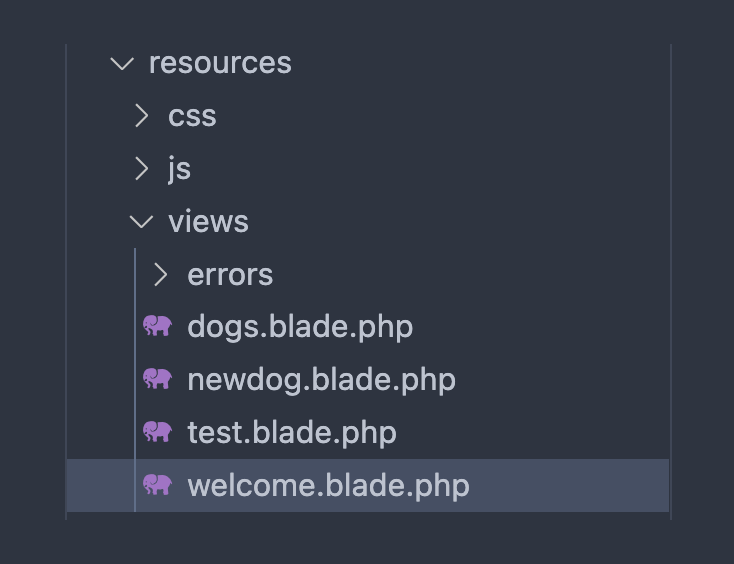Screen dimensions: 734x564
Task: Select the errors folder name
Action: pyautogui.click(x=230, y=275)
